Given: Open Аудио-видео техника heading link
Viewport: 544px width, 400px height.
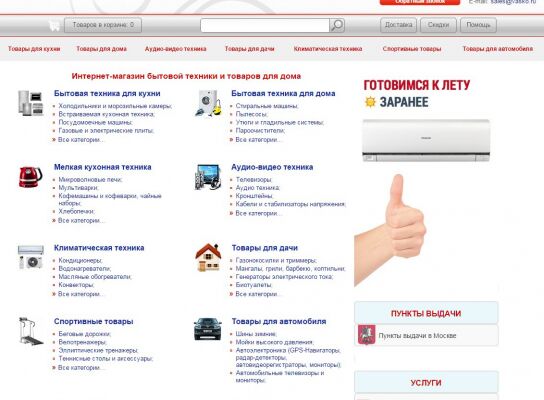Looking at the screenshot, I should 272,167.
